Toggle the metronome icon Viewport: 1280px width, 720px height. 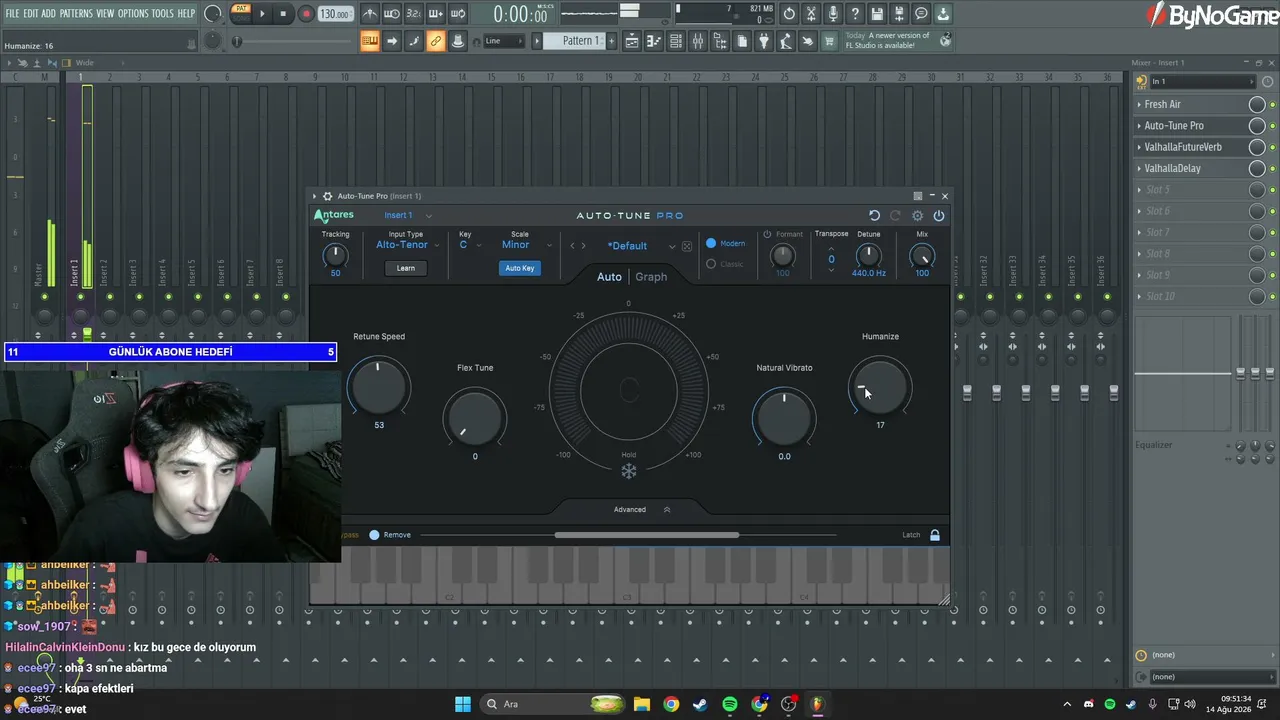tap(370, 14)
